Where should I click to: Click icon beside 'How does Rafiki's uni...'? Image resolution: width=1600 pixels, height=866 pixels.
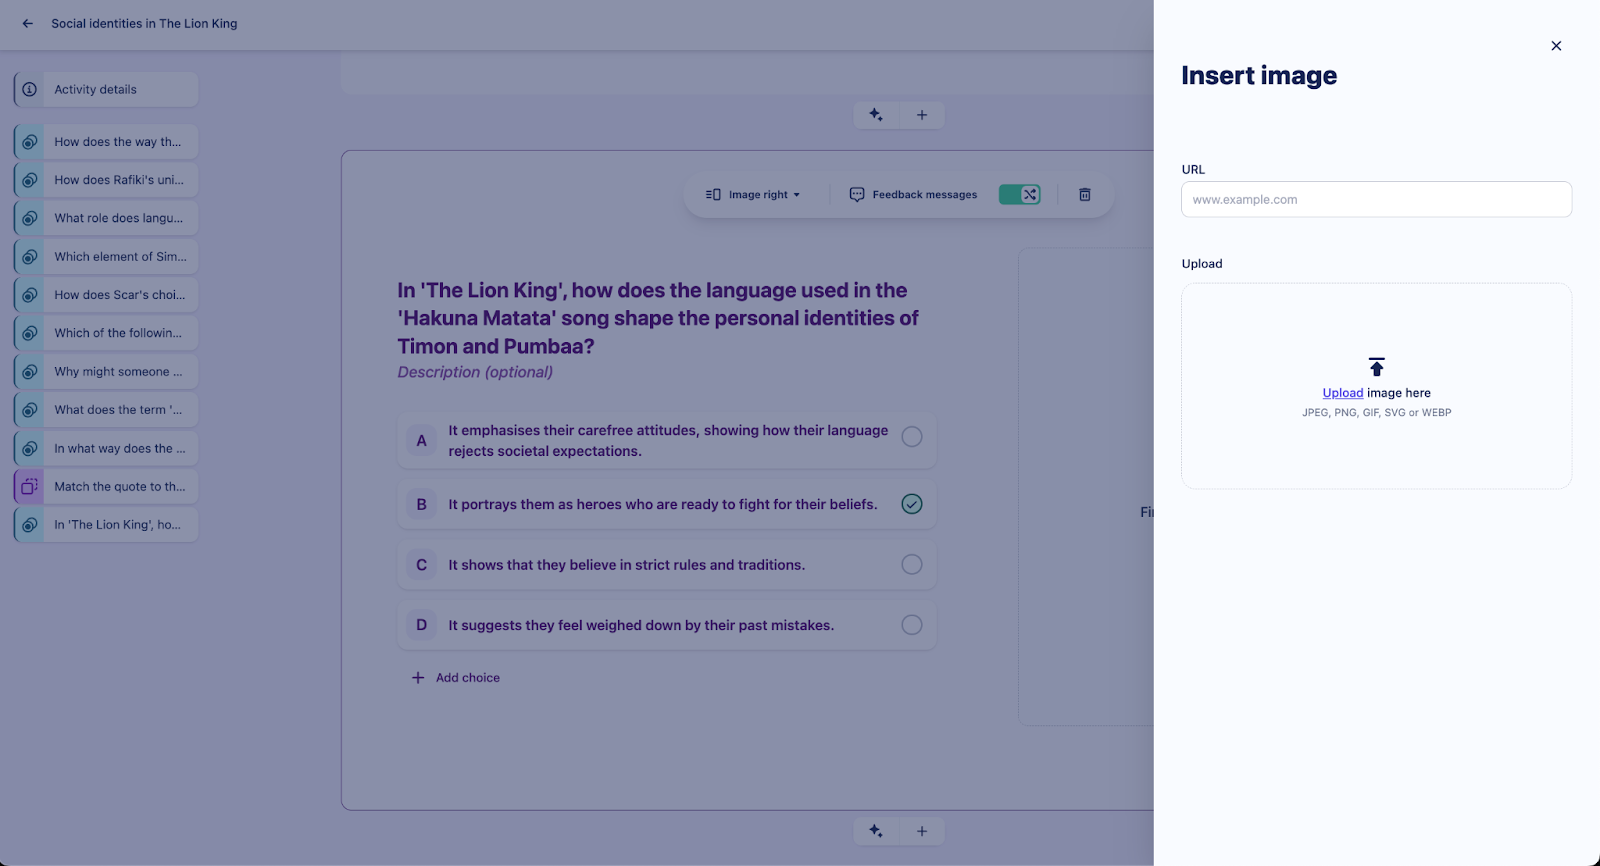(x=30, y=180)
